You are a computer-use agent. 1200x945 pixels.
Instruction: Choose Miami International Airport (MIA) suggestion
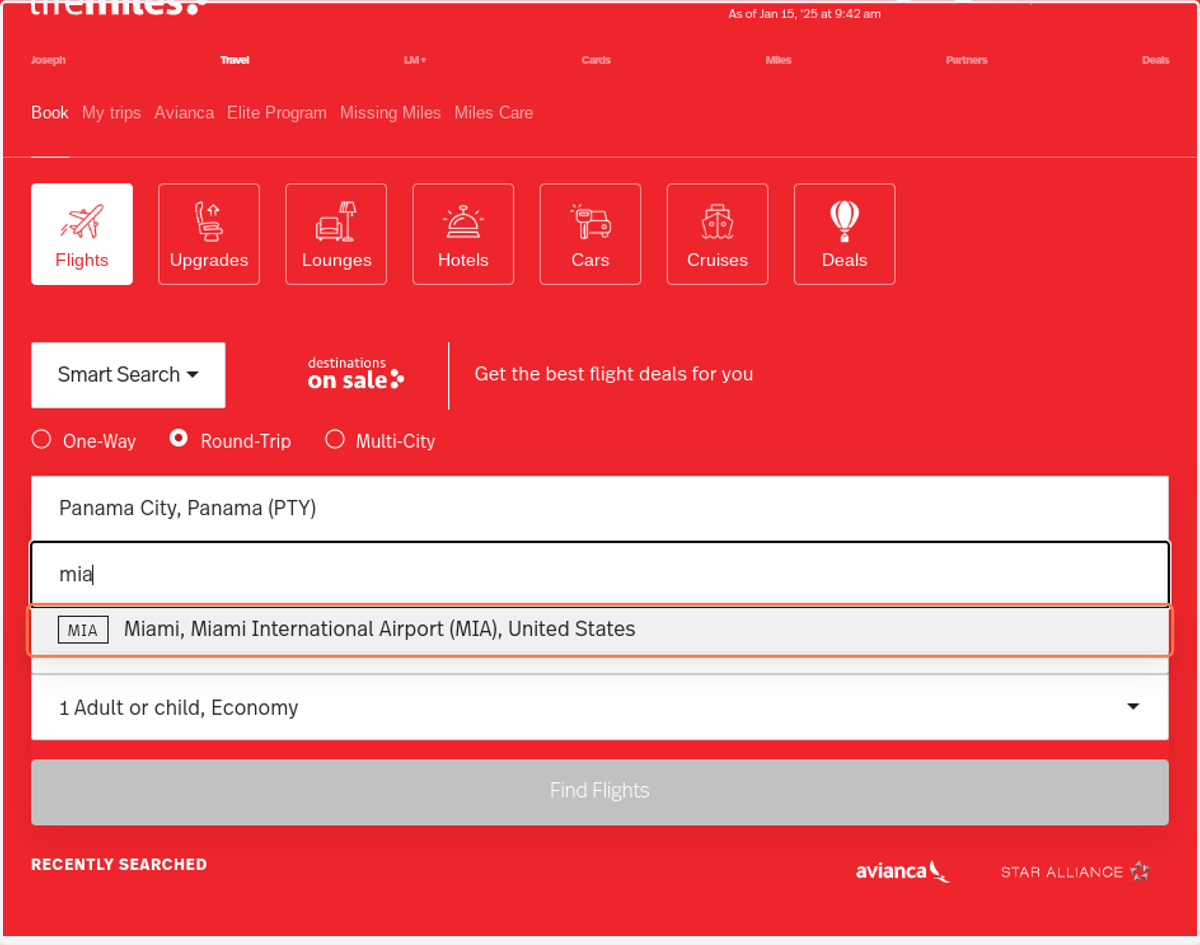click(x=600, y=630)
